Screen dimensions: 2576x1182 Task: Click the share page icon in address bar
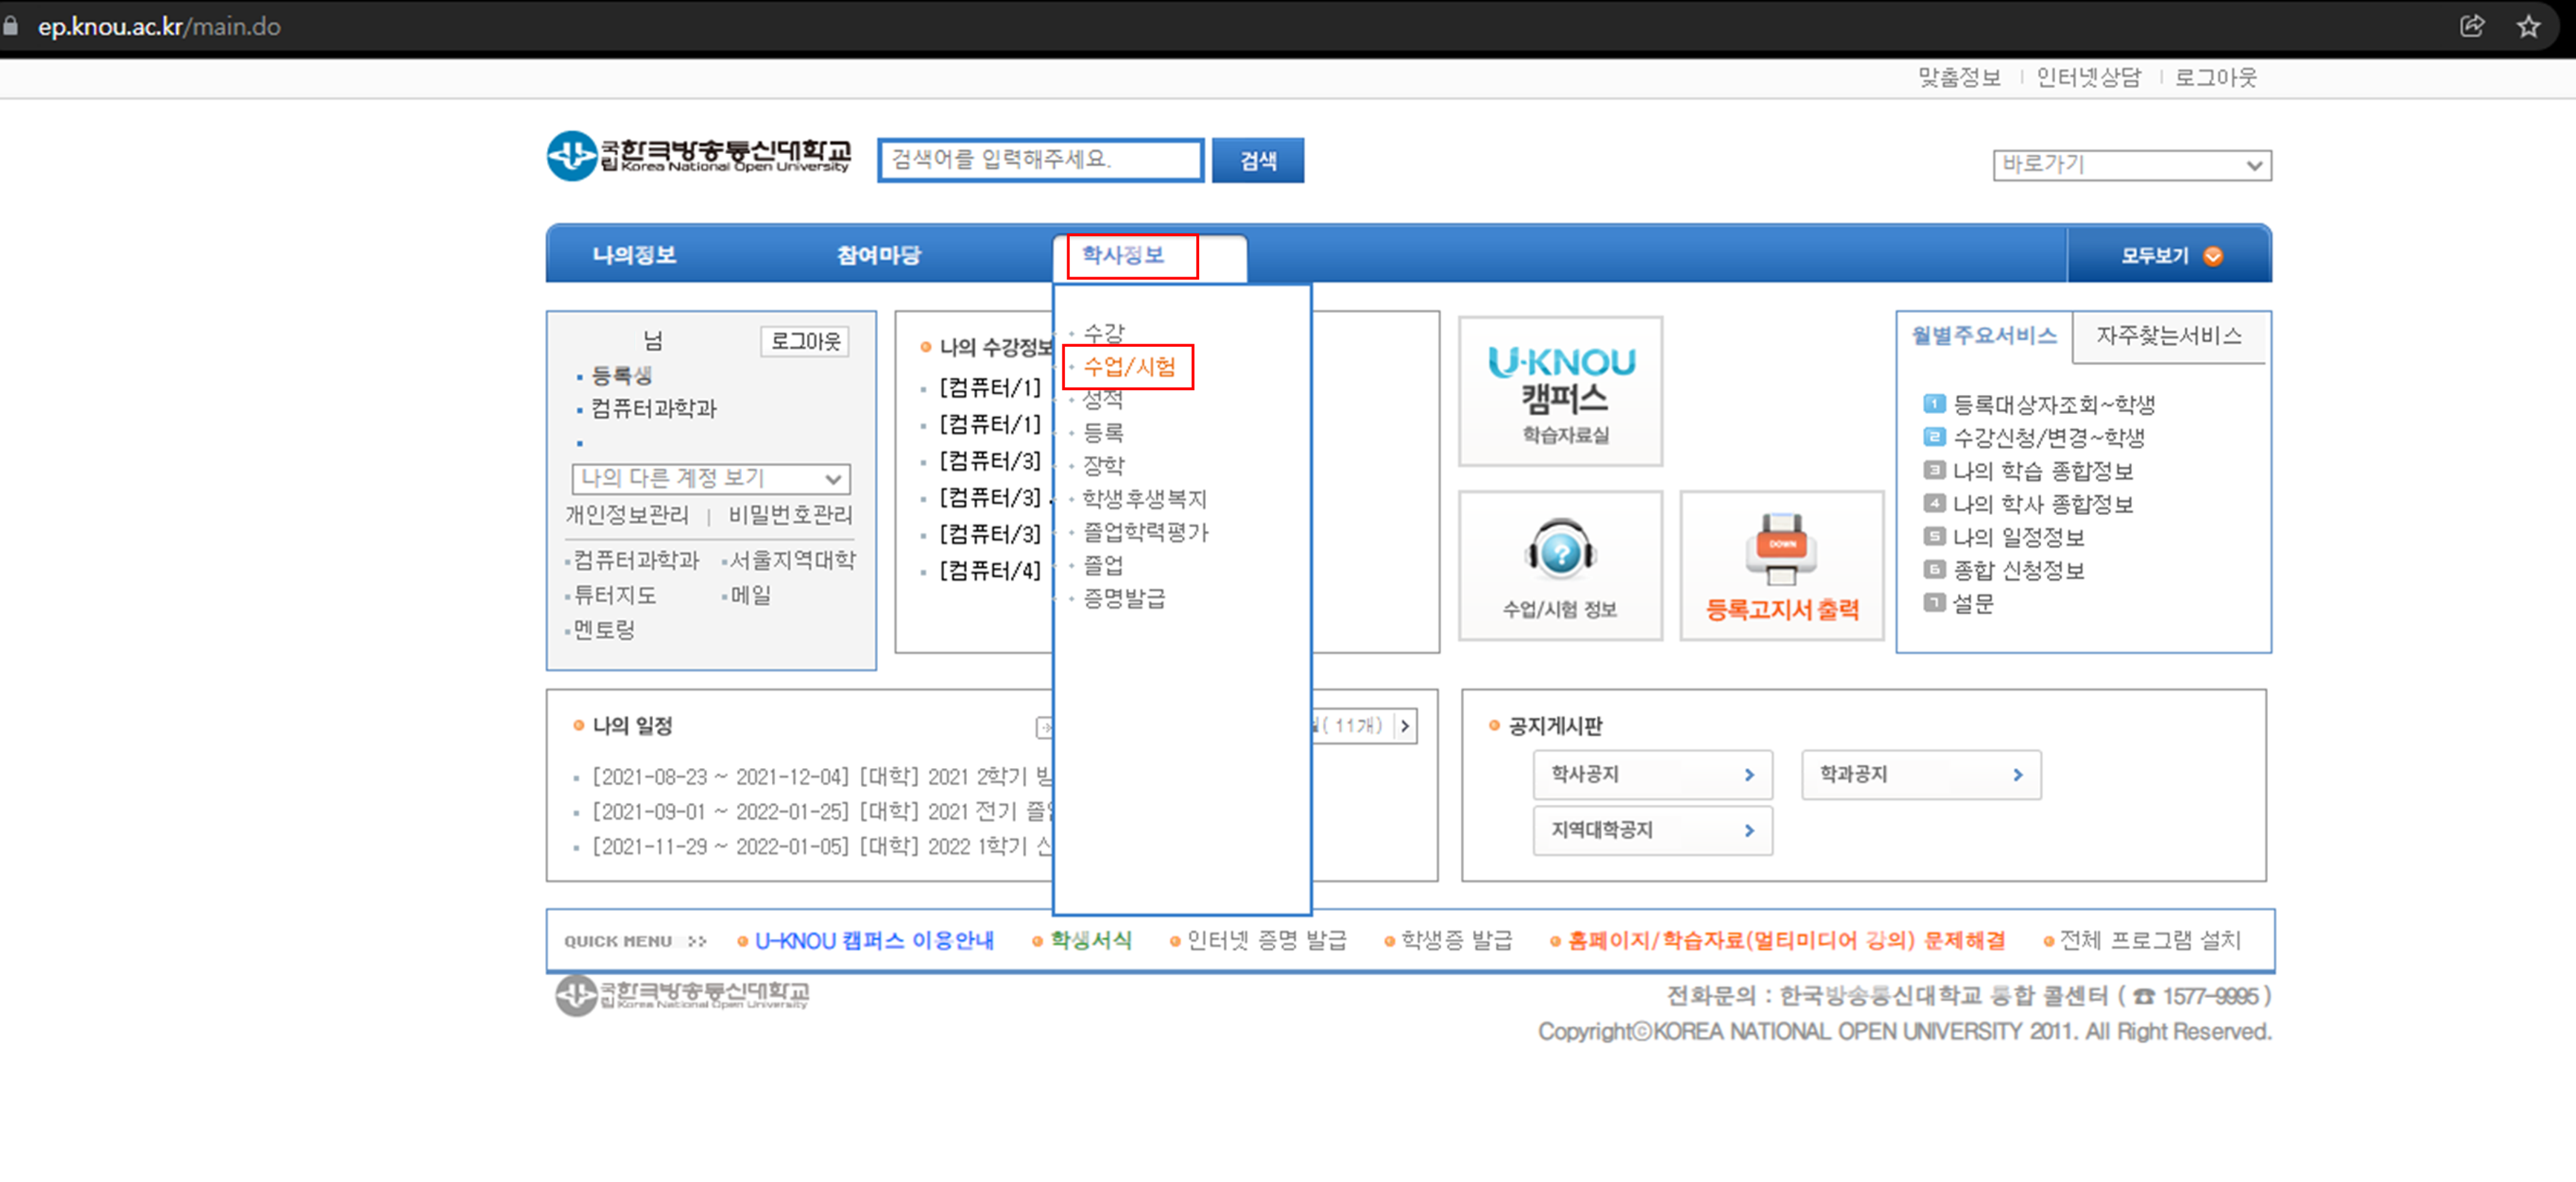pos(2472,26)
